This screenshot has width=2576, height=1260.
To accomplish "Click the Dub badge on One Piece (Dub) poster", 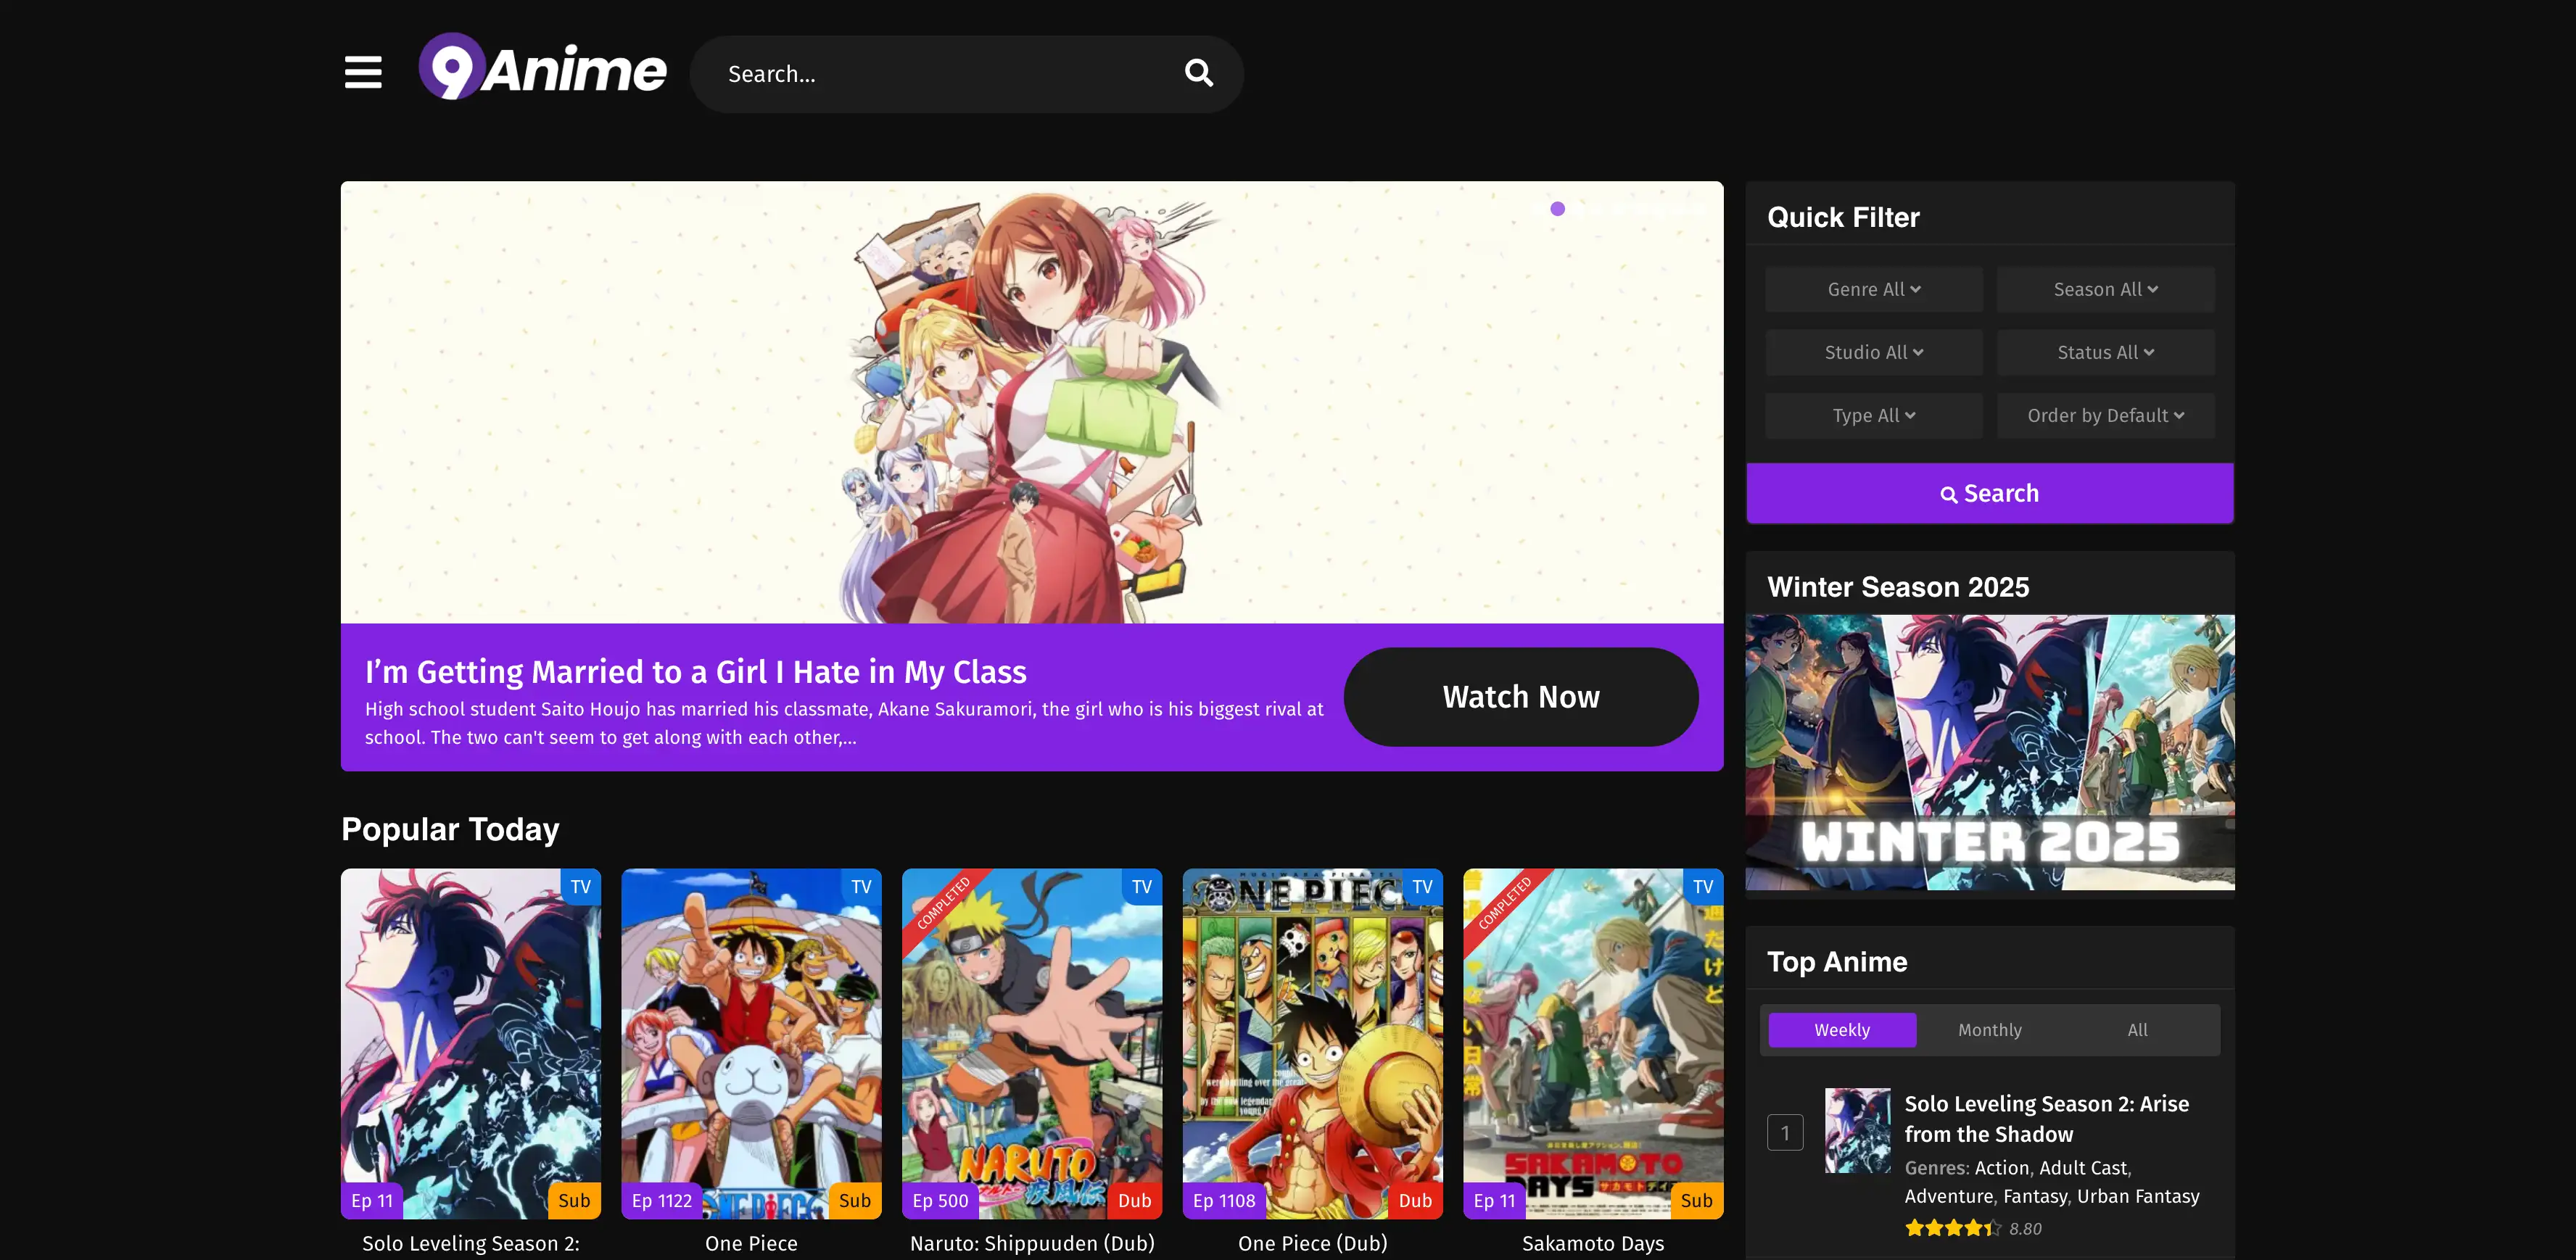I will click(1415, 1200).
